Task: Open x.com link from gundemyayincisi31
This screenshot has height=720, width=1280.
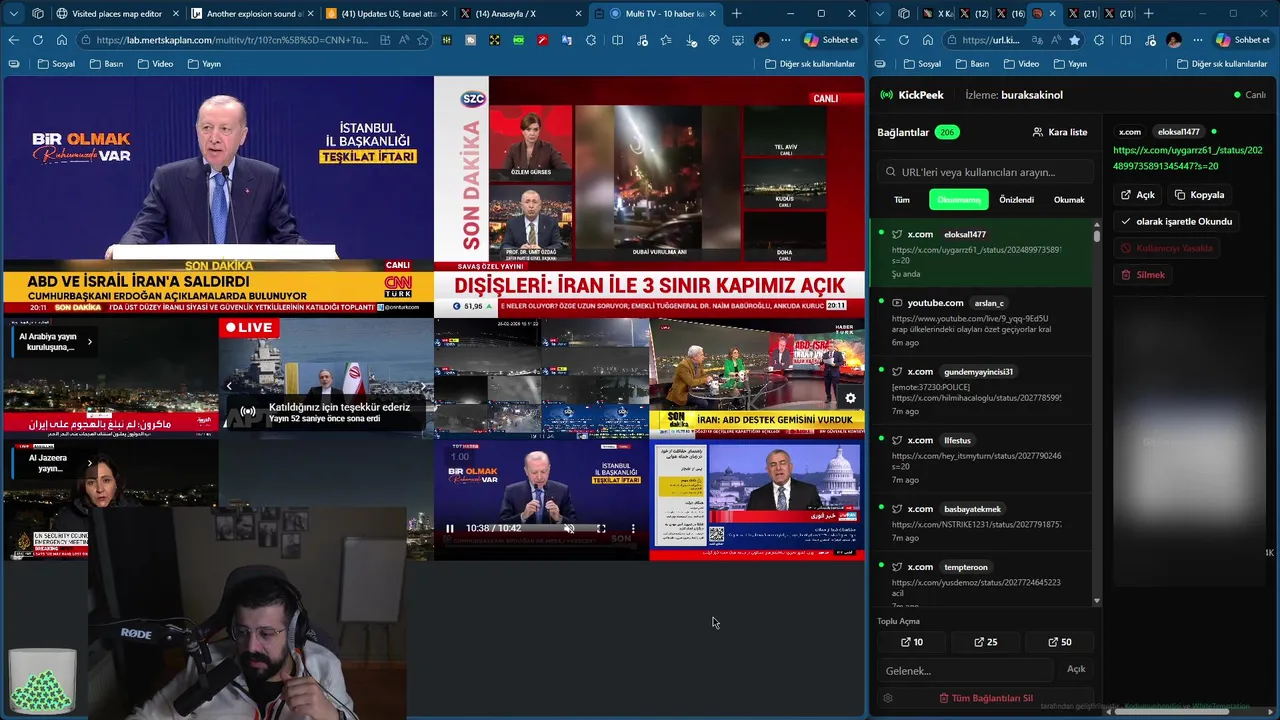Action: (x=981, y=391)
